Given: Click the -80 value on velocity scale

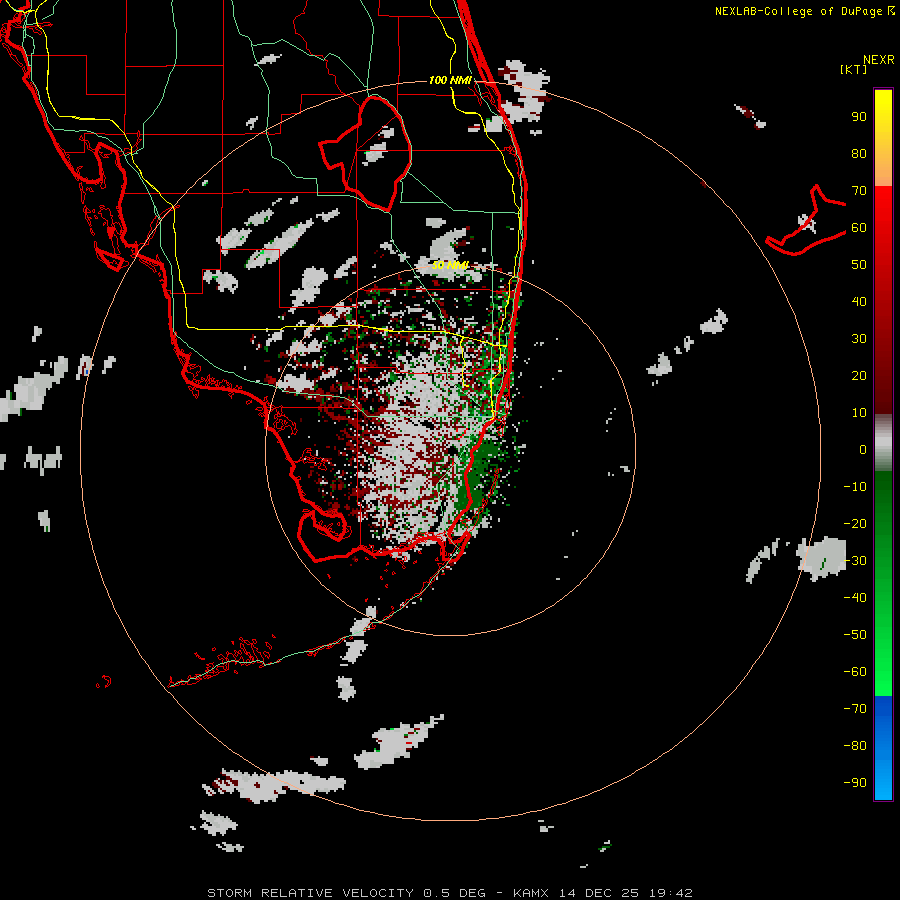Looking at the screenshot, I should tap(855, 746).
